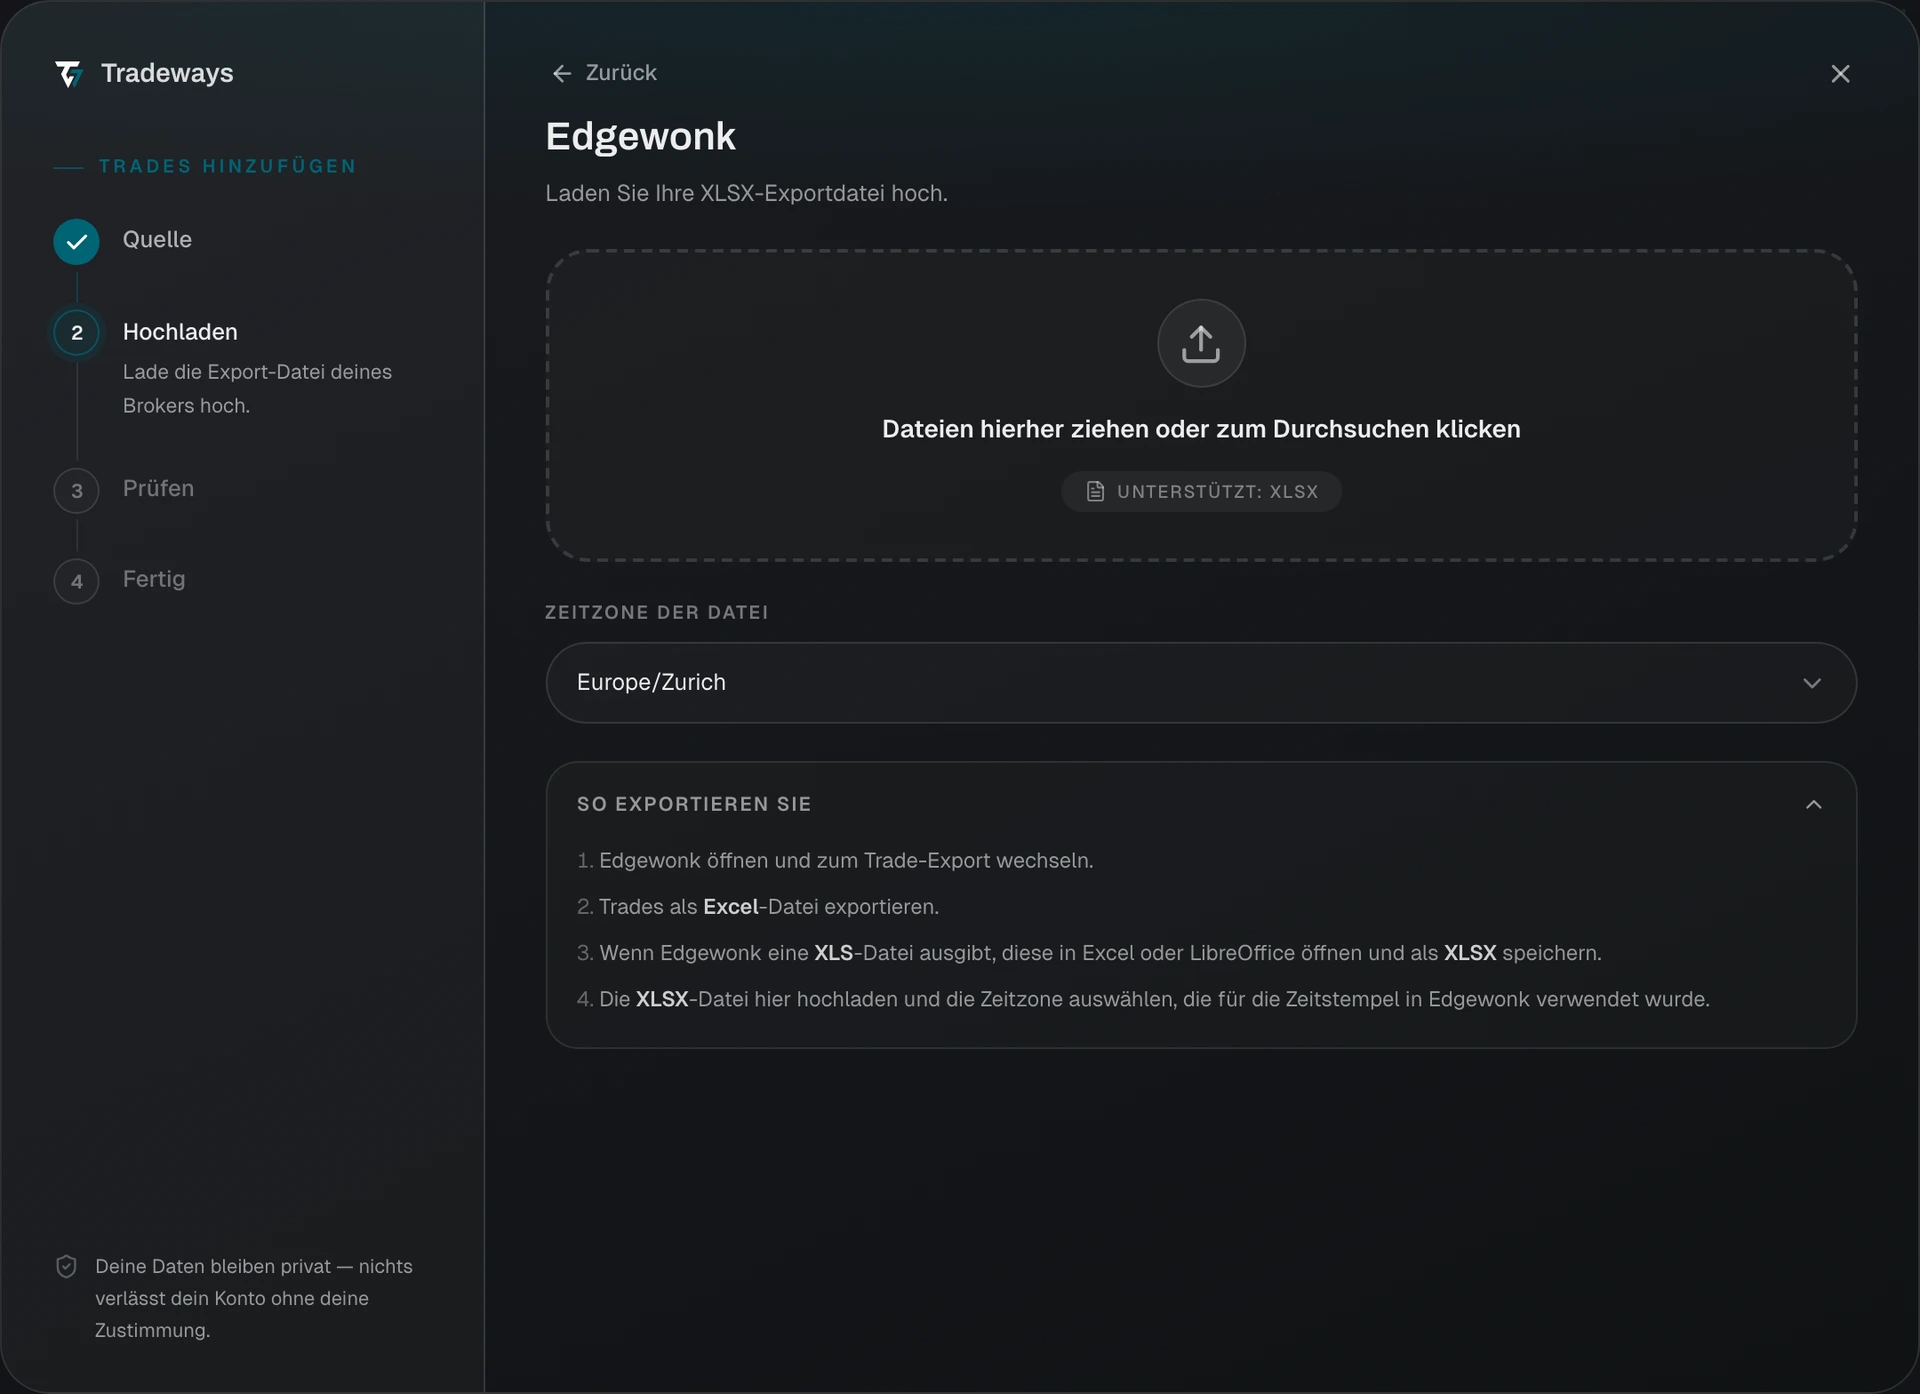Click the step 2 number circle
The image size is (1920, 1394).
click(76, 333)
